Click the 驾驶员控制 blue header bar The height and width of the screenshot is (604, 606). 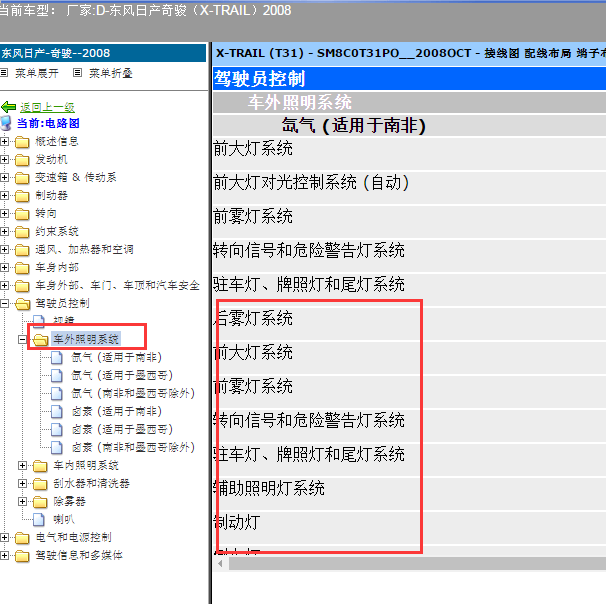(x=409, y=79)
